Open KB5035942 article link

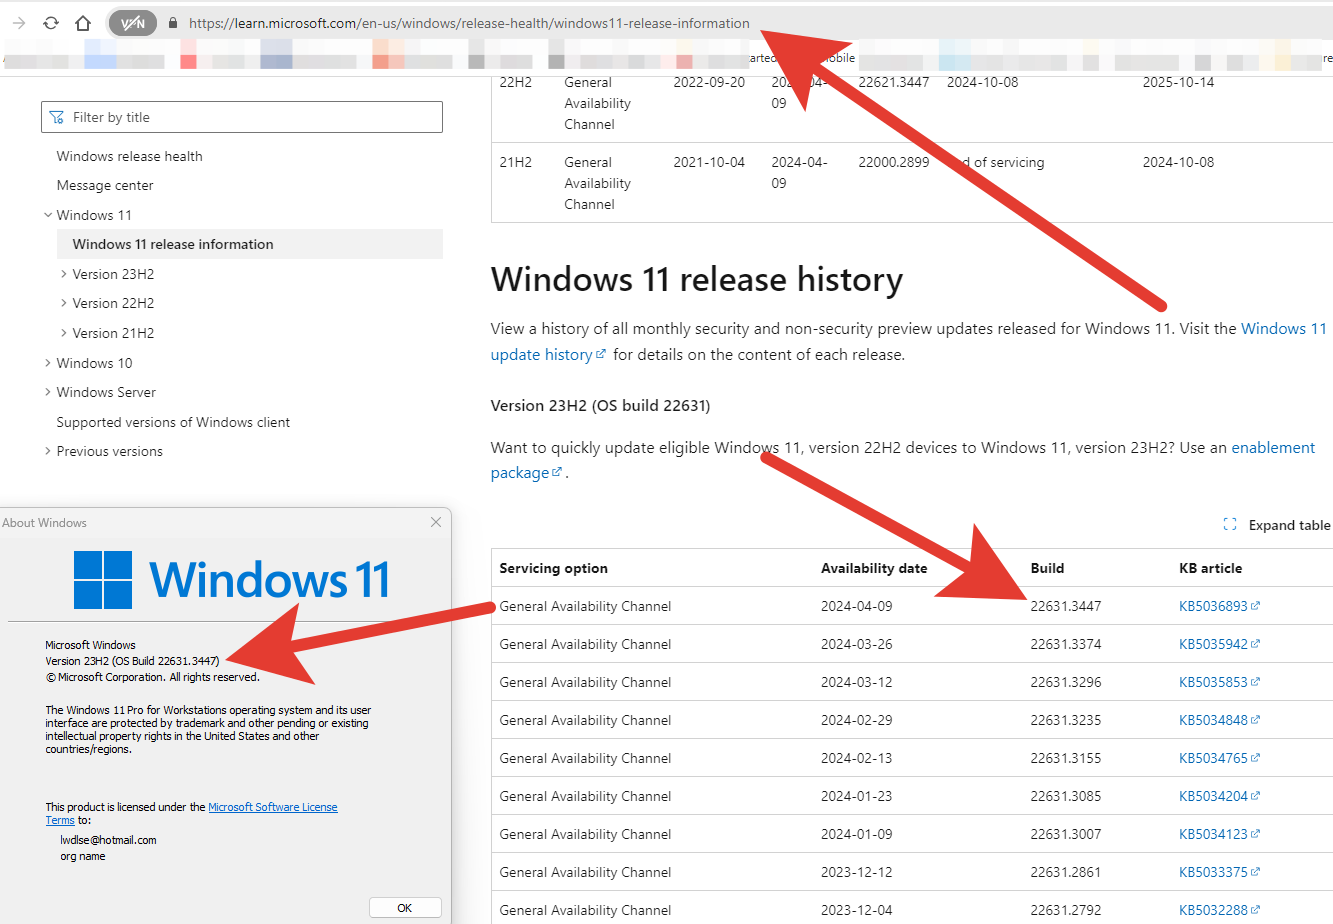[x=1219, y=644]
